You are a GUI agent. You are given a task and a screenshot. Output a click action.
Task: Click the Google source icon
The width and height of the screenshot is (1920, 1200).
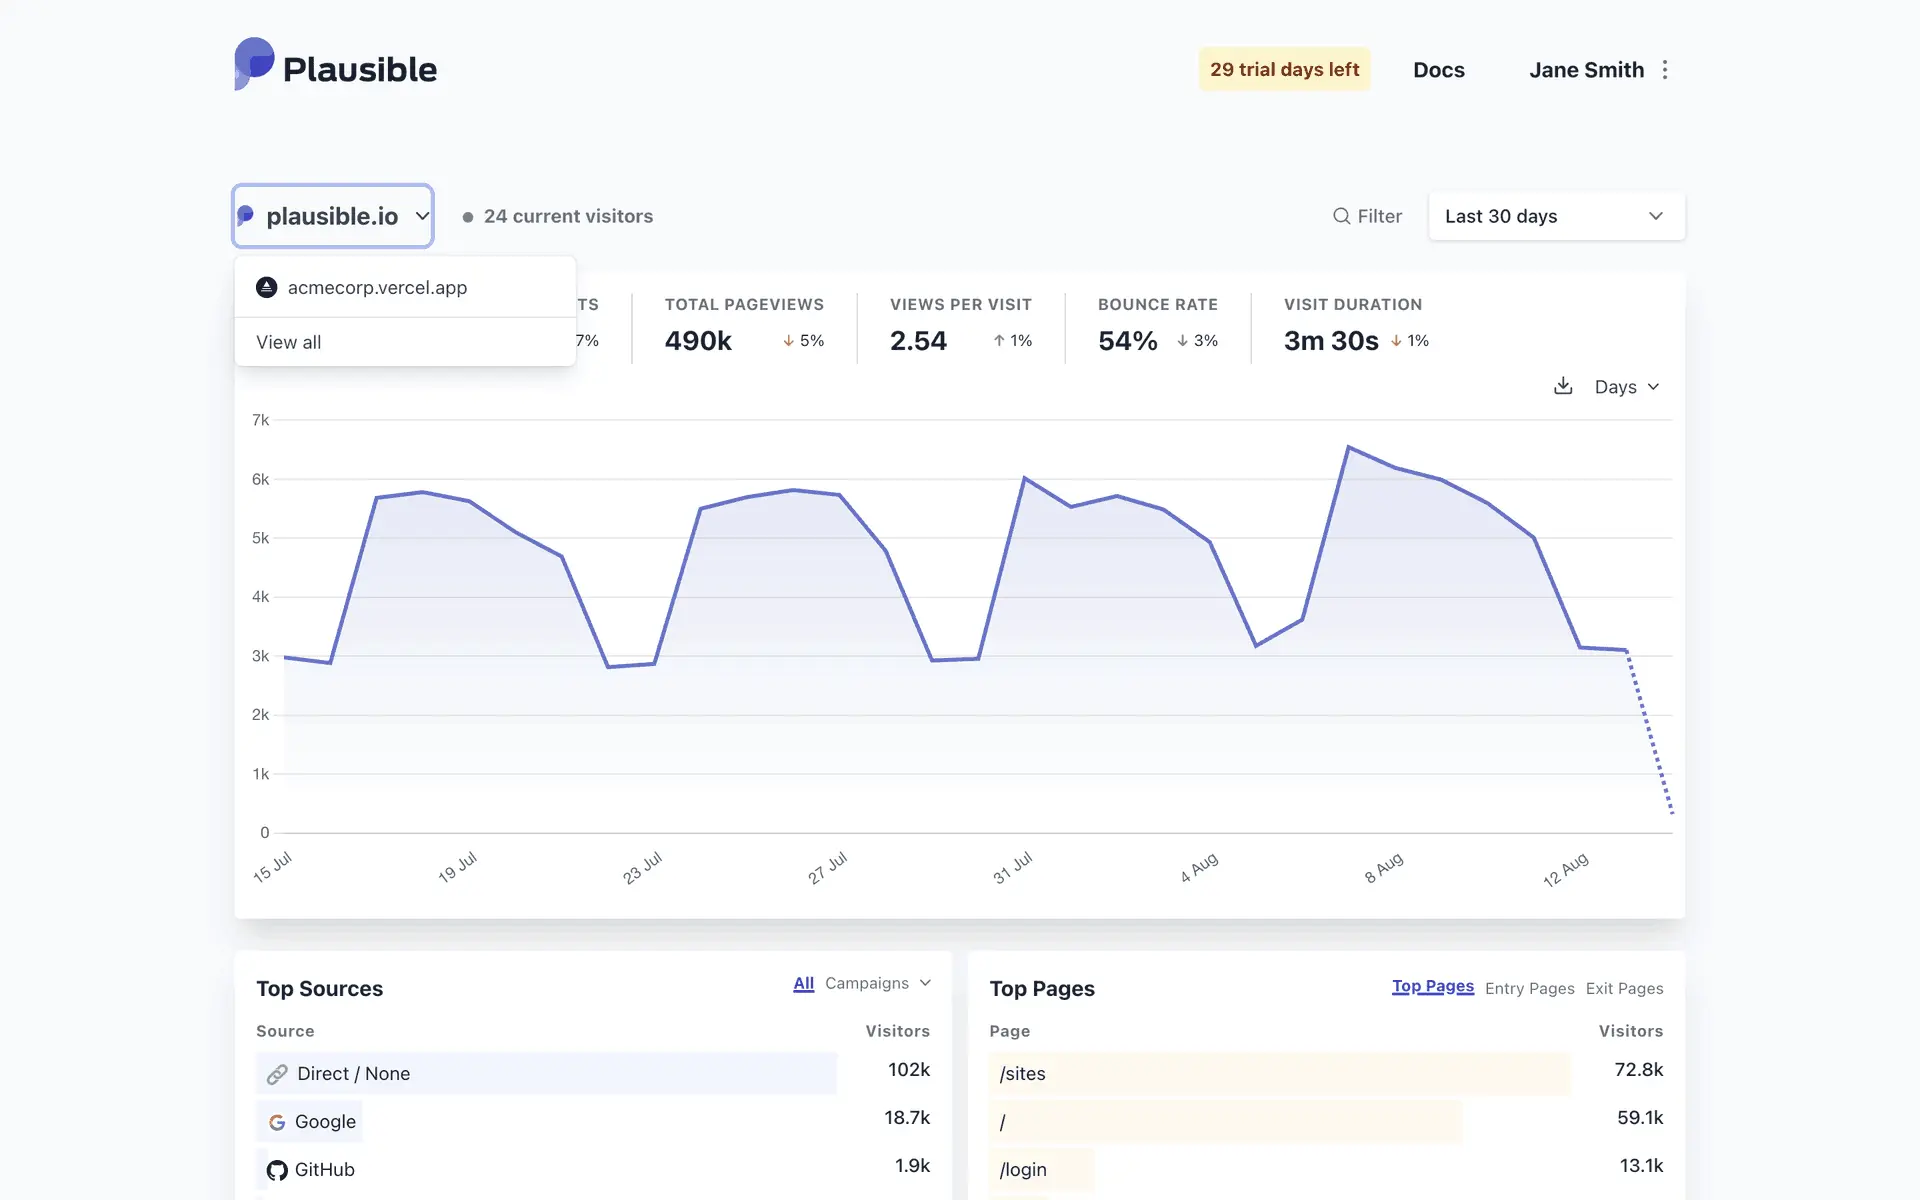coord(277,1122)
